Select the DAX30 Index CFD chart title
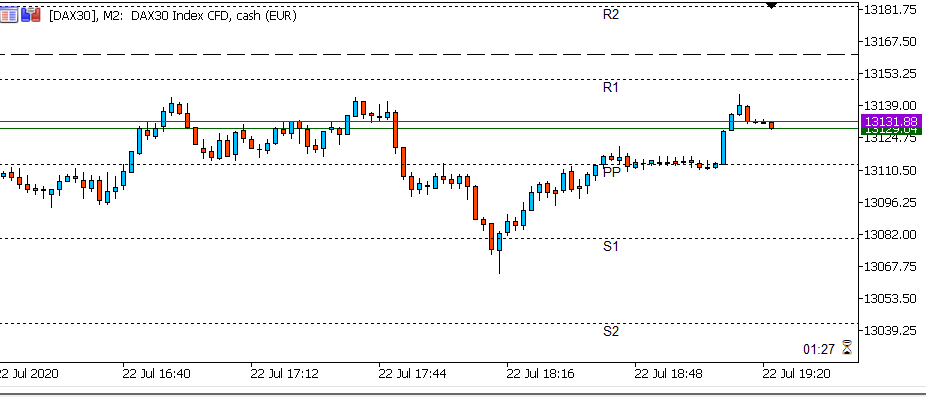This screenshot has height=397, width=926. coord(172,16)
